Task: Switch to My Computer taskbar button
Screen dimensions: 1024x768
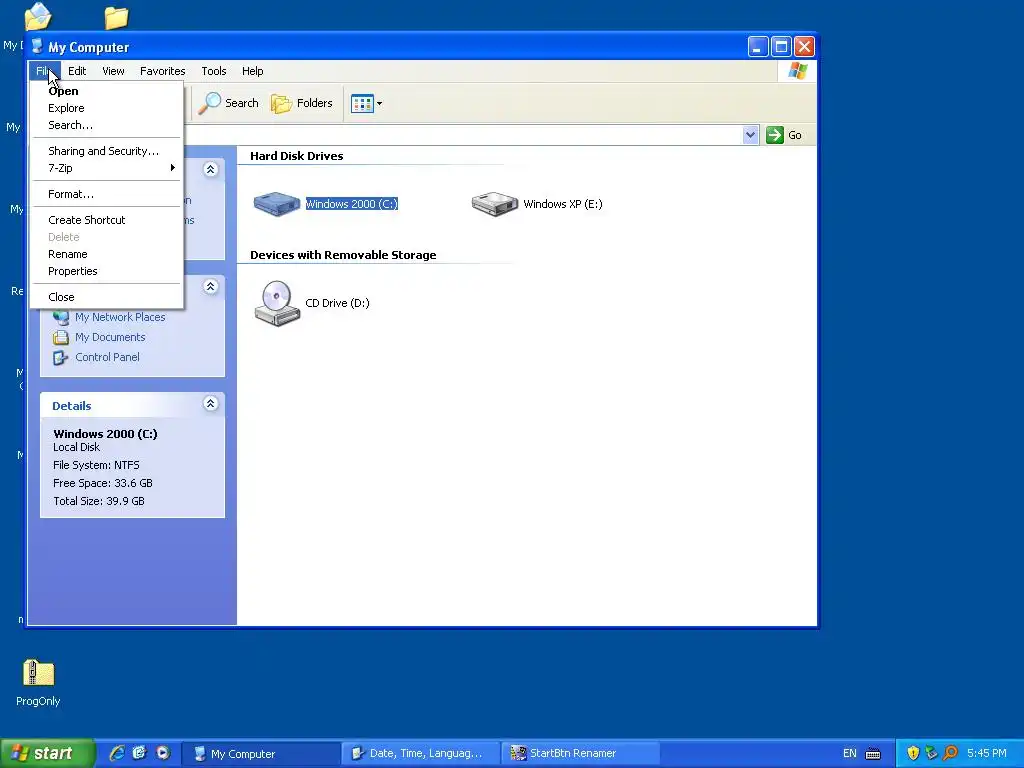Action: point(260,754)
